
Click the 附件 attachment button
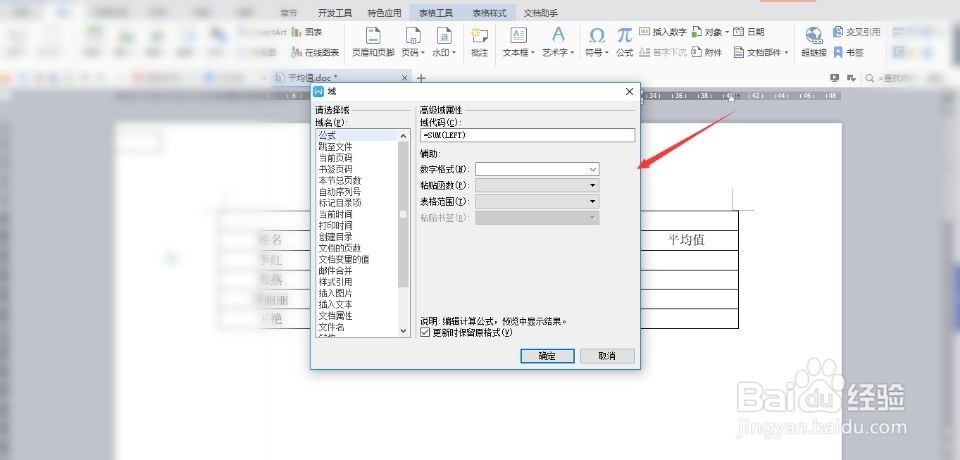click(x=707, y=53)
